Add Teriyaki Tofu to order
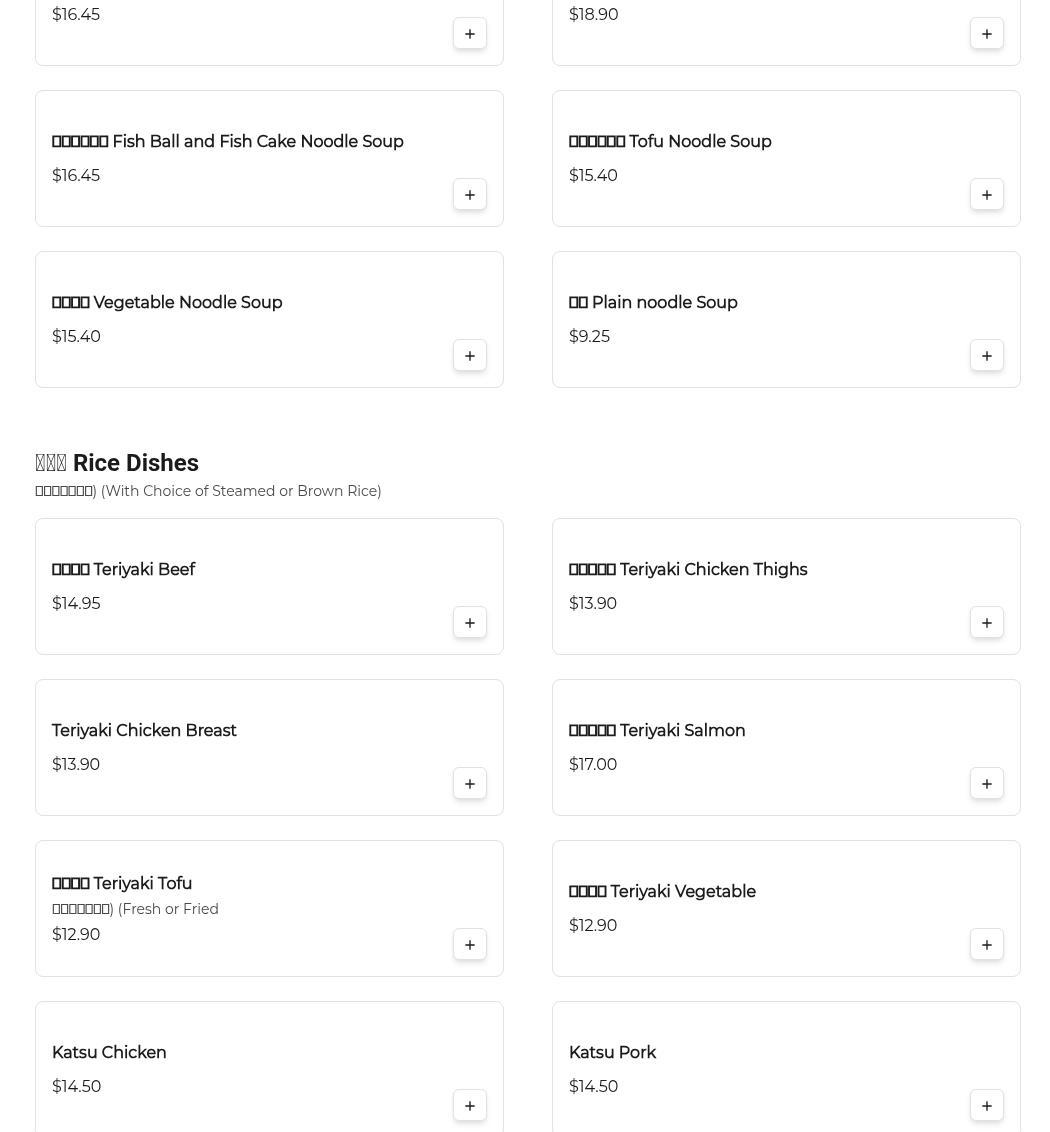The width and height of the screenshot is (1050, 1132). pyautogui.click(x=469, y=944)
